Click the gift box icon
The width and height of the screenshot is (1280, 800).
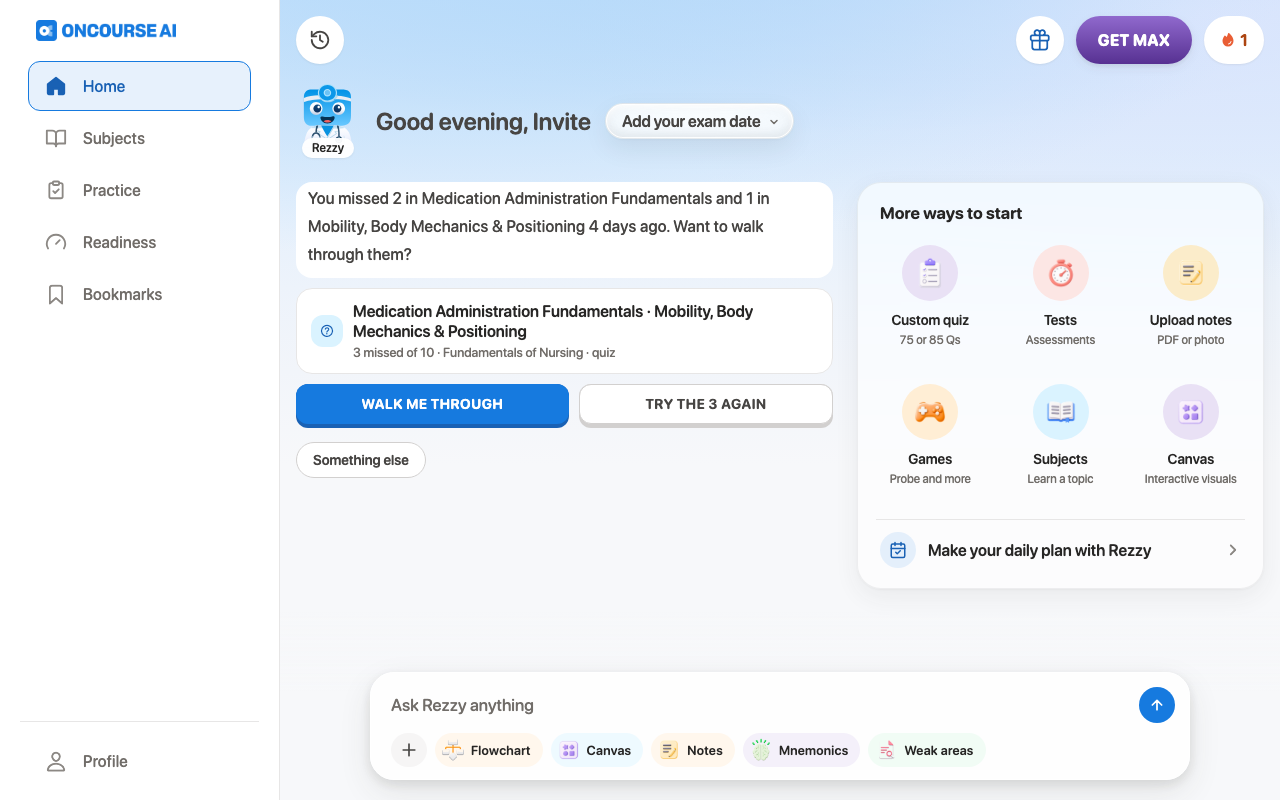(1040, 40)
